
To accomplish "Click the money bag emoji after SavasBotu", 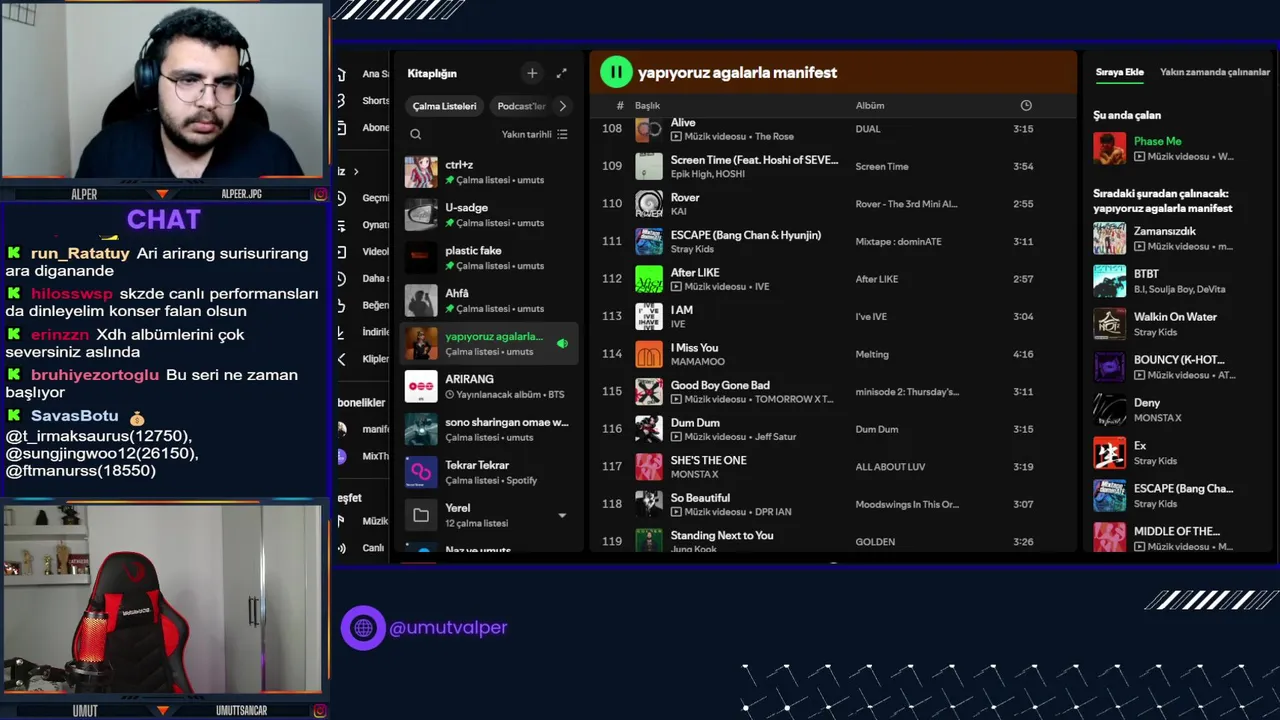I will click(x=137, y=417).
